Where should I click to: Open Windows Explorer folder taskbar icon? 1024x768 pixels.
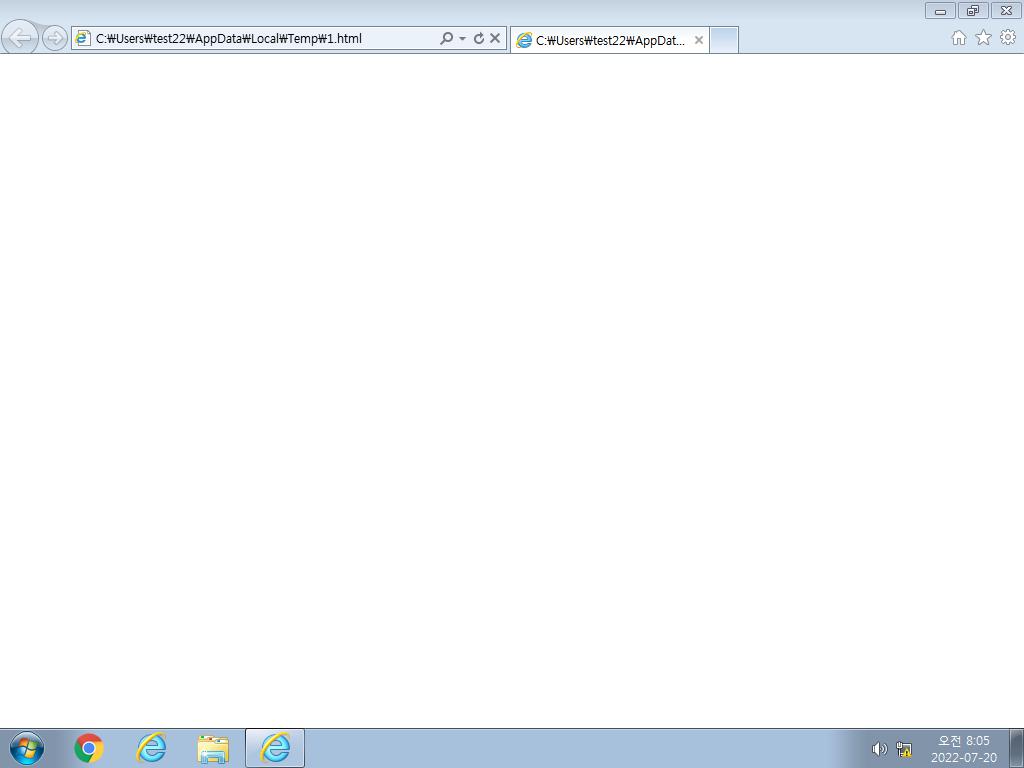coord(213,749)
